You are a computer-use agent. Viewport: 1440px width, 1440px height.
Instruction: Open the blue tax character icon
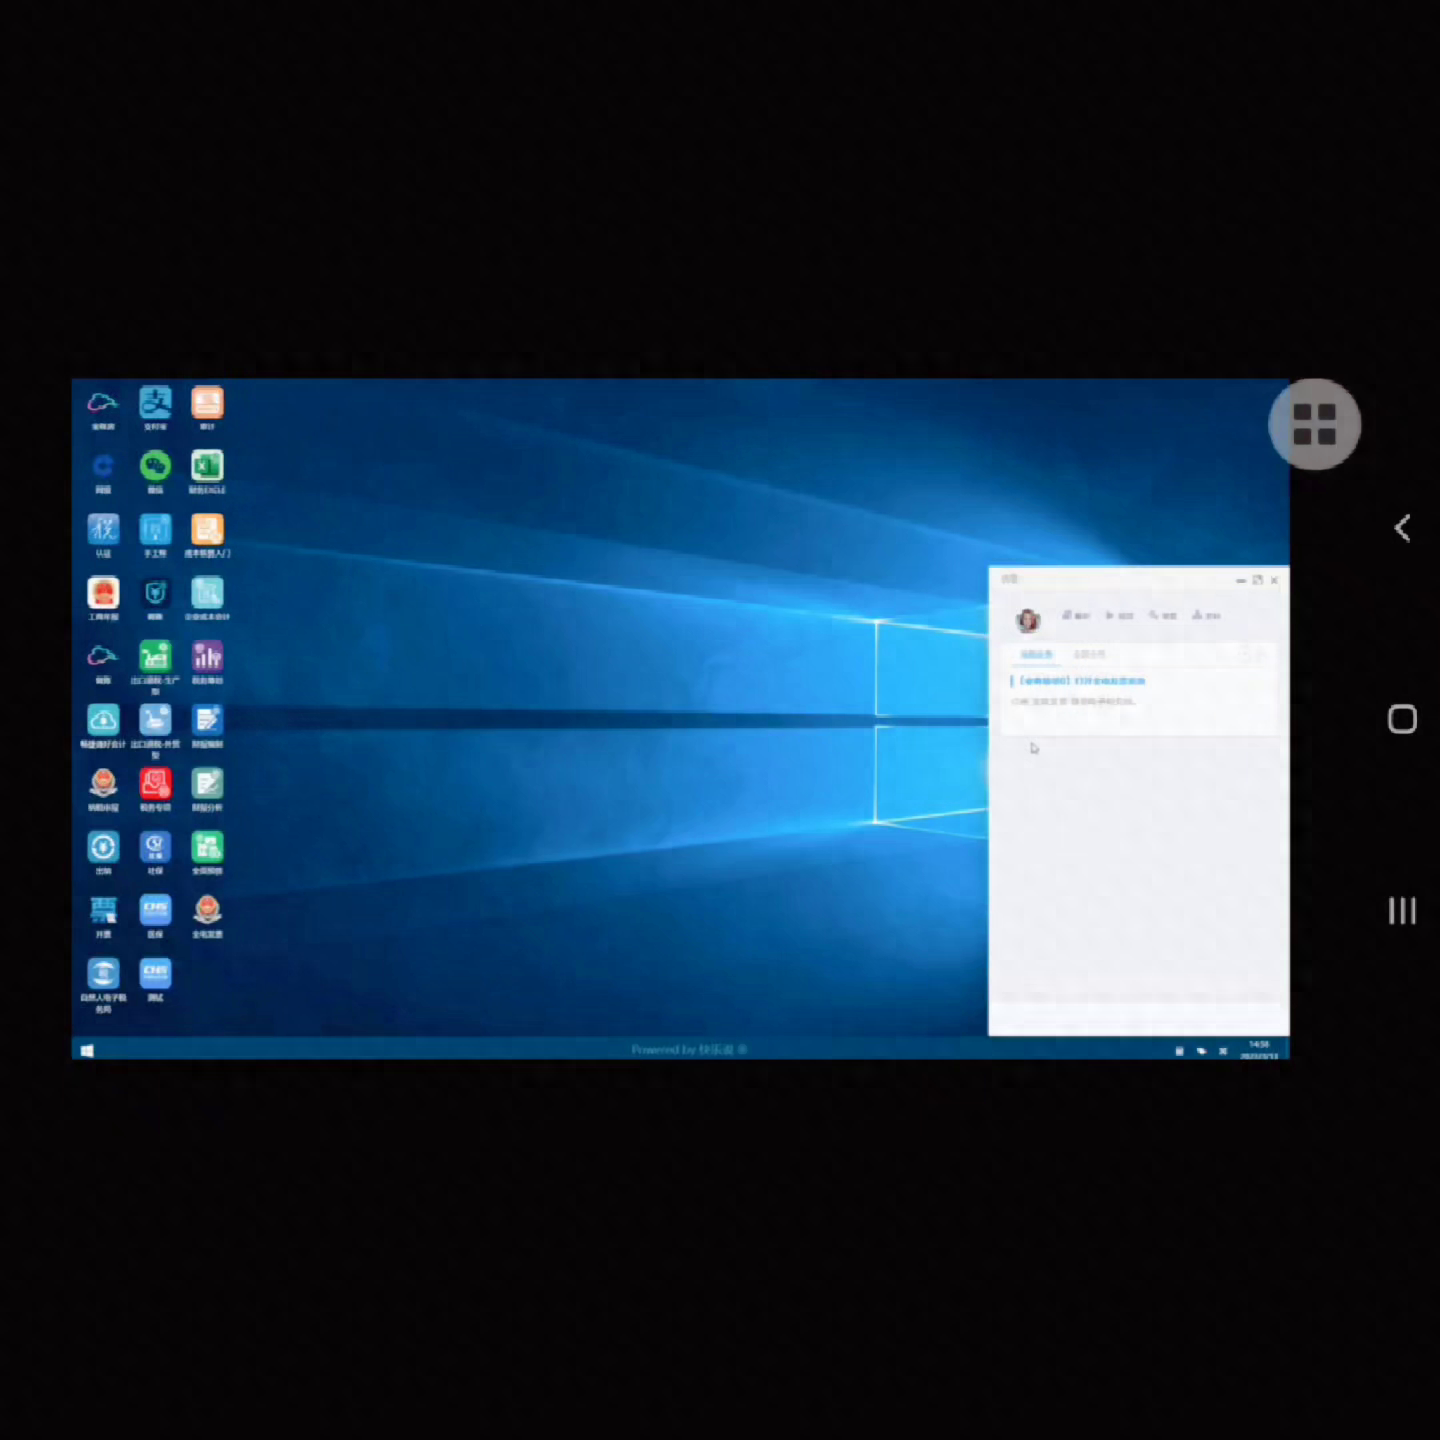click(103, 529)
